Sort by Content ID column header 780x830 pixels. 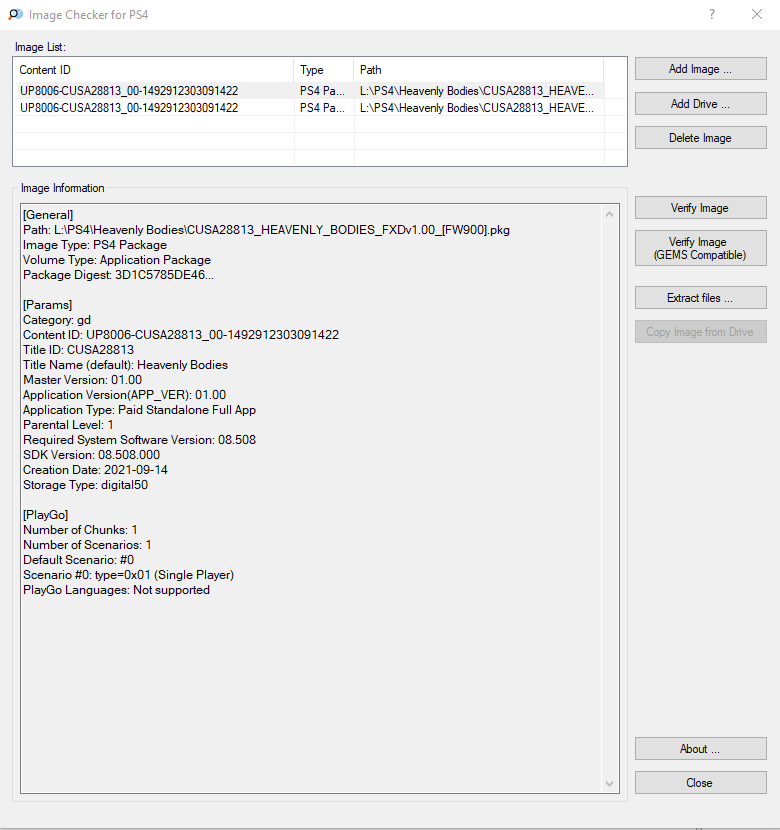pyautogui.click(x=153, y=70)
